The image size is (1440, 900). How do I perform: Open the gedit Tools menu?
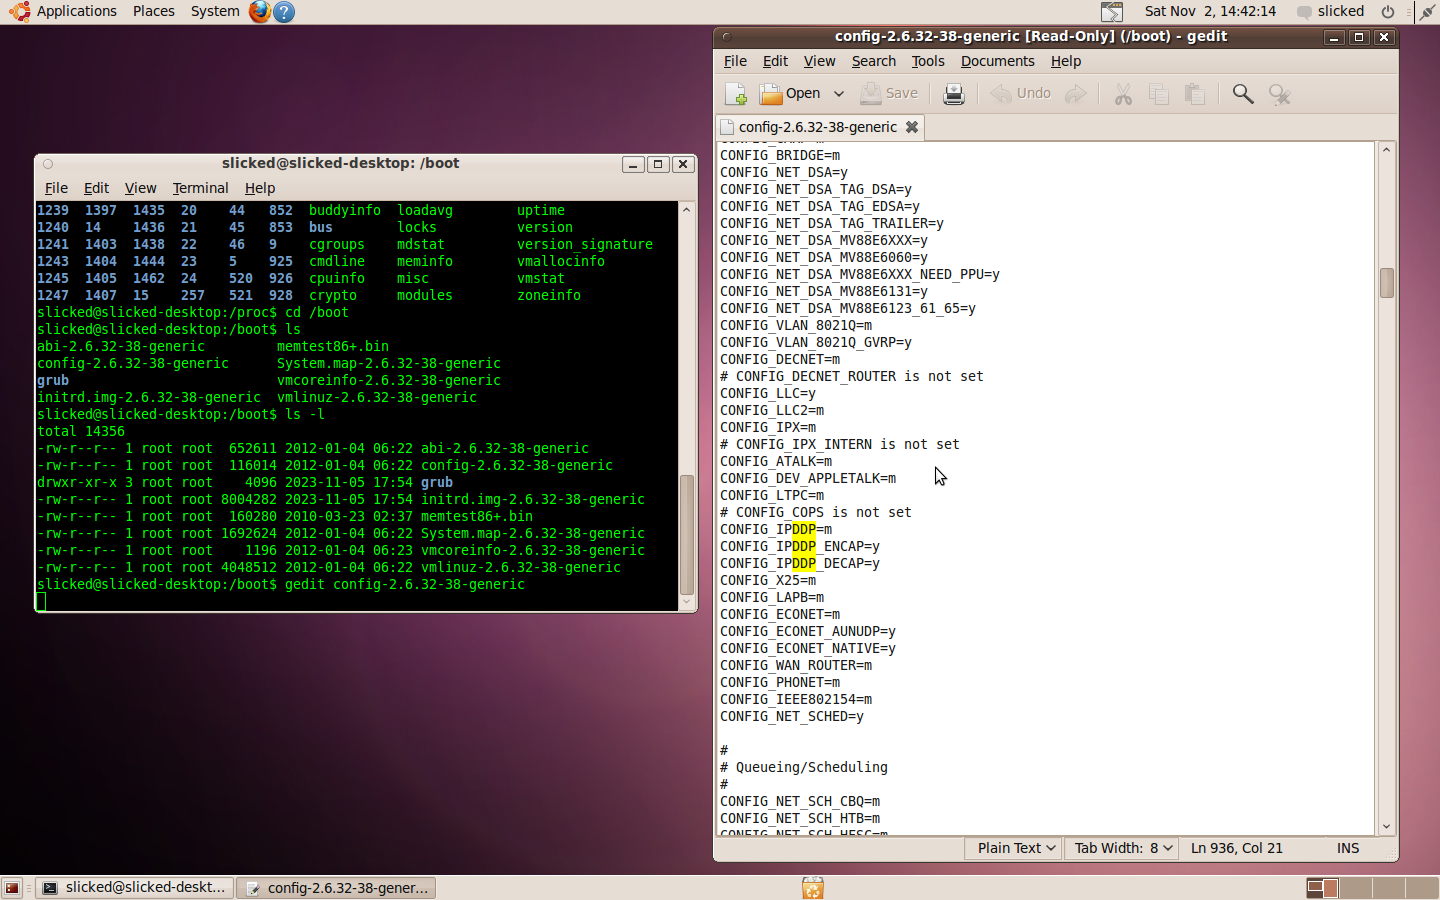(x=928, y=61)
